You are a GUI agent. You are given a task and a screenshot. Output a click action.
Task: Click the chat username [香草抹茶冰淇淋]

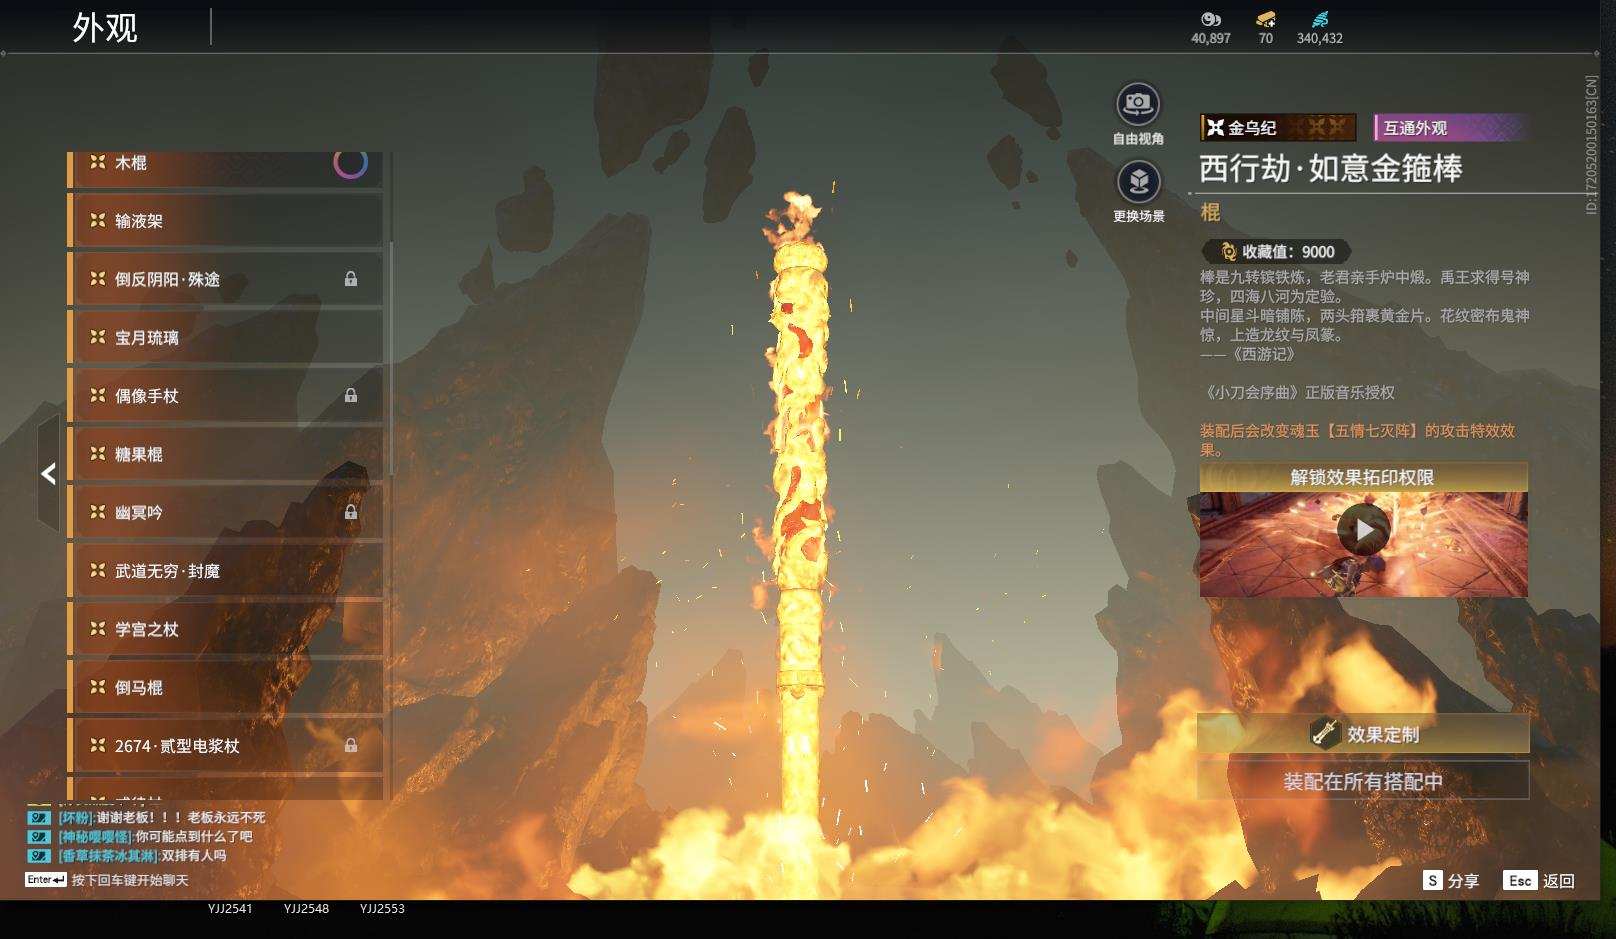click(108, 855)
